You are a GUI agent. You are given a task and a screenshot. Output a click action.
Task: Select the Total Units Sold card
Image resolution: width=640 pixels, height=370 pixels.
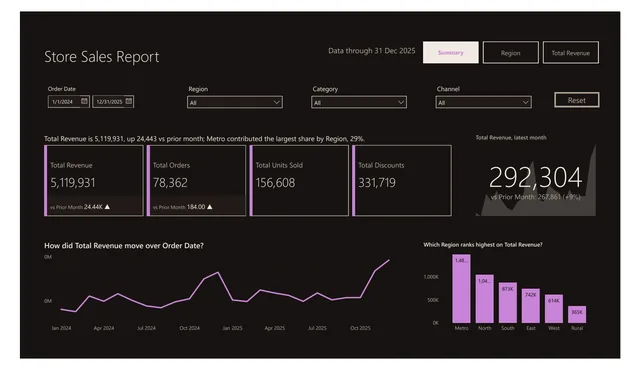299,180
